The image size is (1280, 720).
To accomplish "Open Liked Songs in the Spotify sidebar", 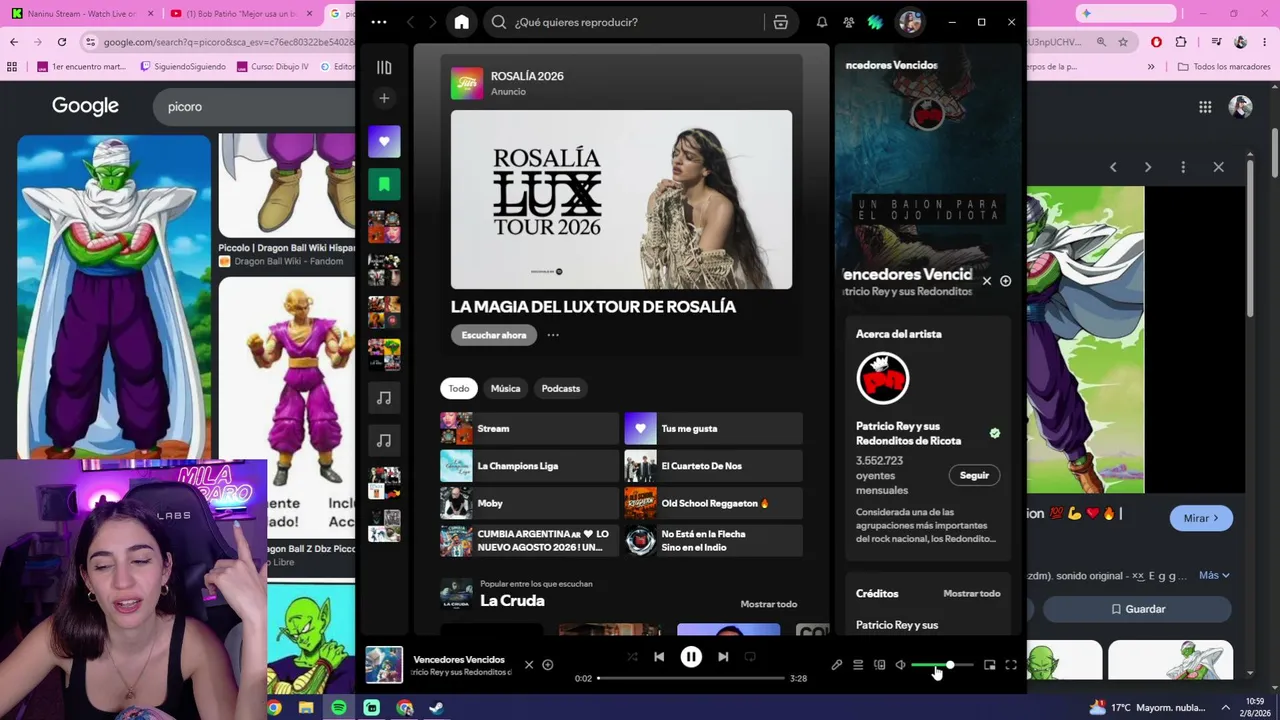I will 384,141.
